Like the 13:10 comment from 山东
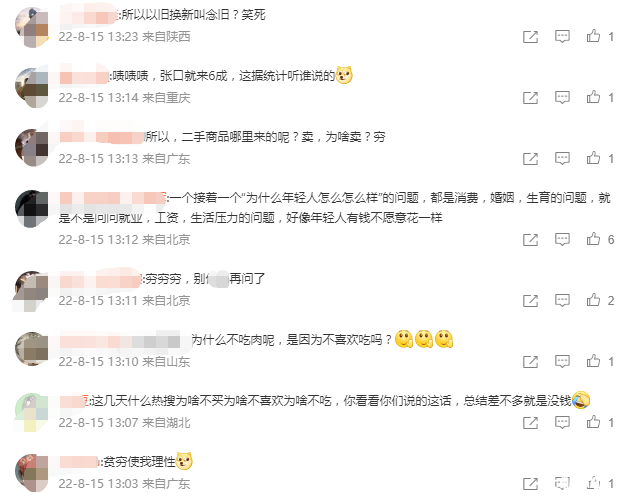The height and width of the screenshot is (504, 634). [x=593, y=361]
